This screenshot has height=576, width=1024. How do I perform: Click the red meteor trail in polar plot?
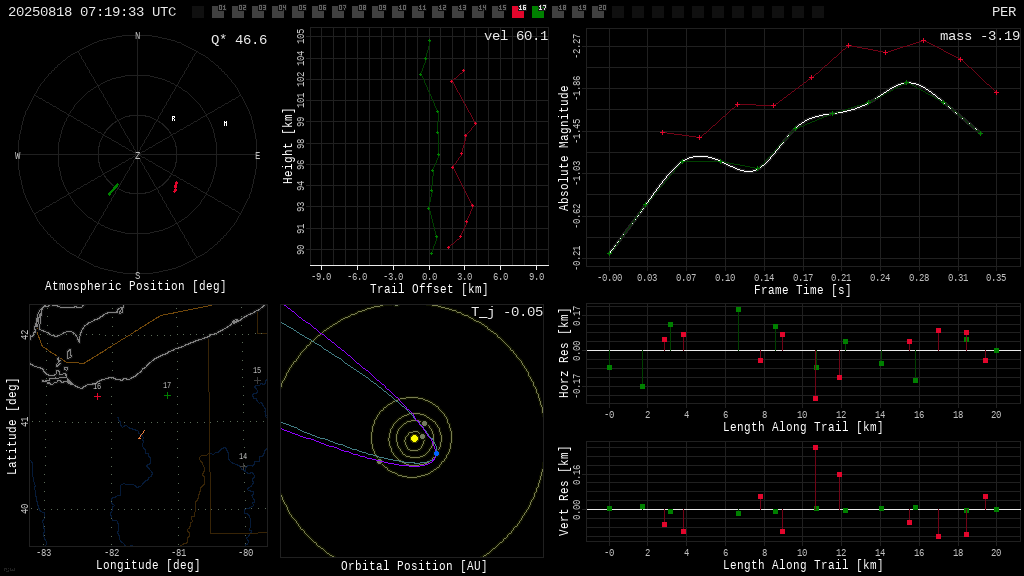pyautogui.click(x=175, y=187)
